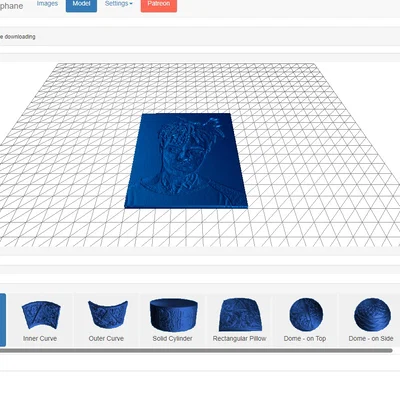This screenshot has width=400, height=400.
Task: Open the Images tab
Action: pos(47,4)
